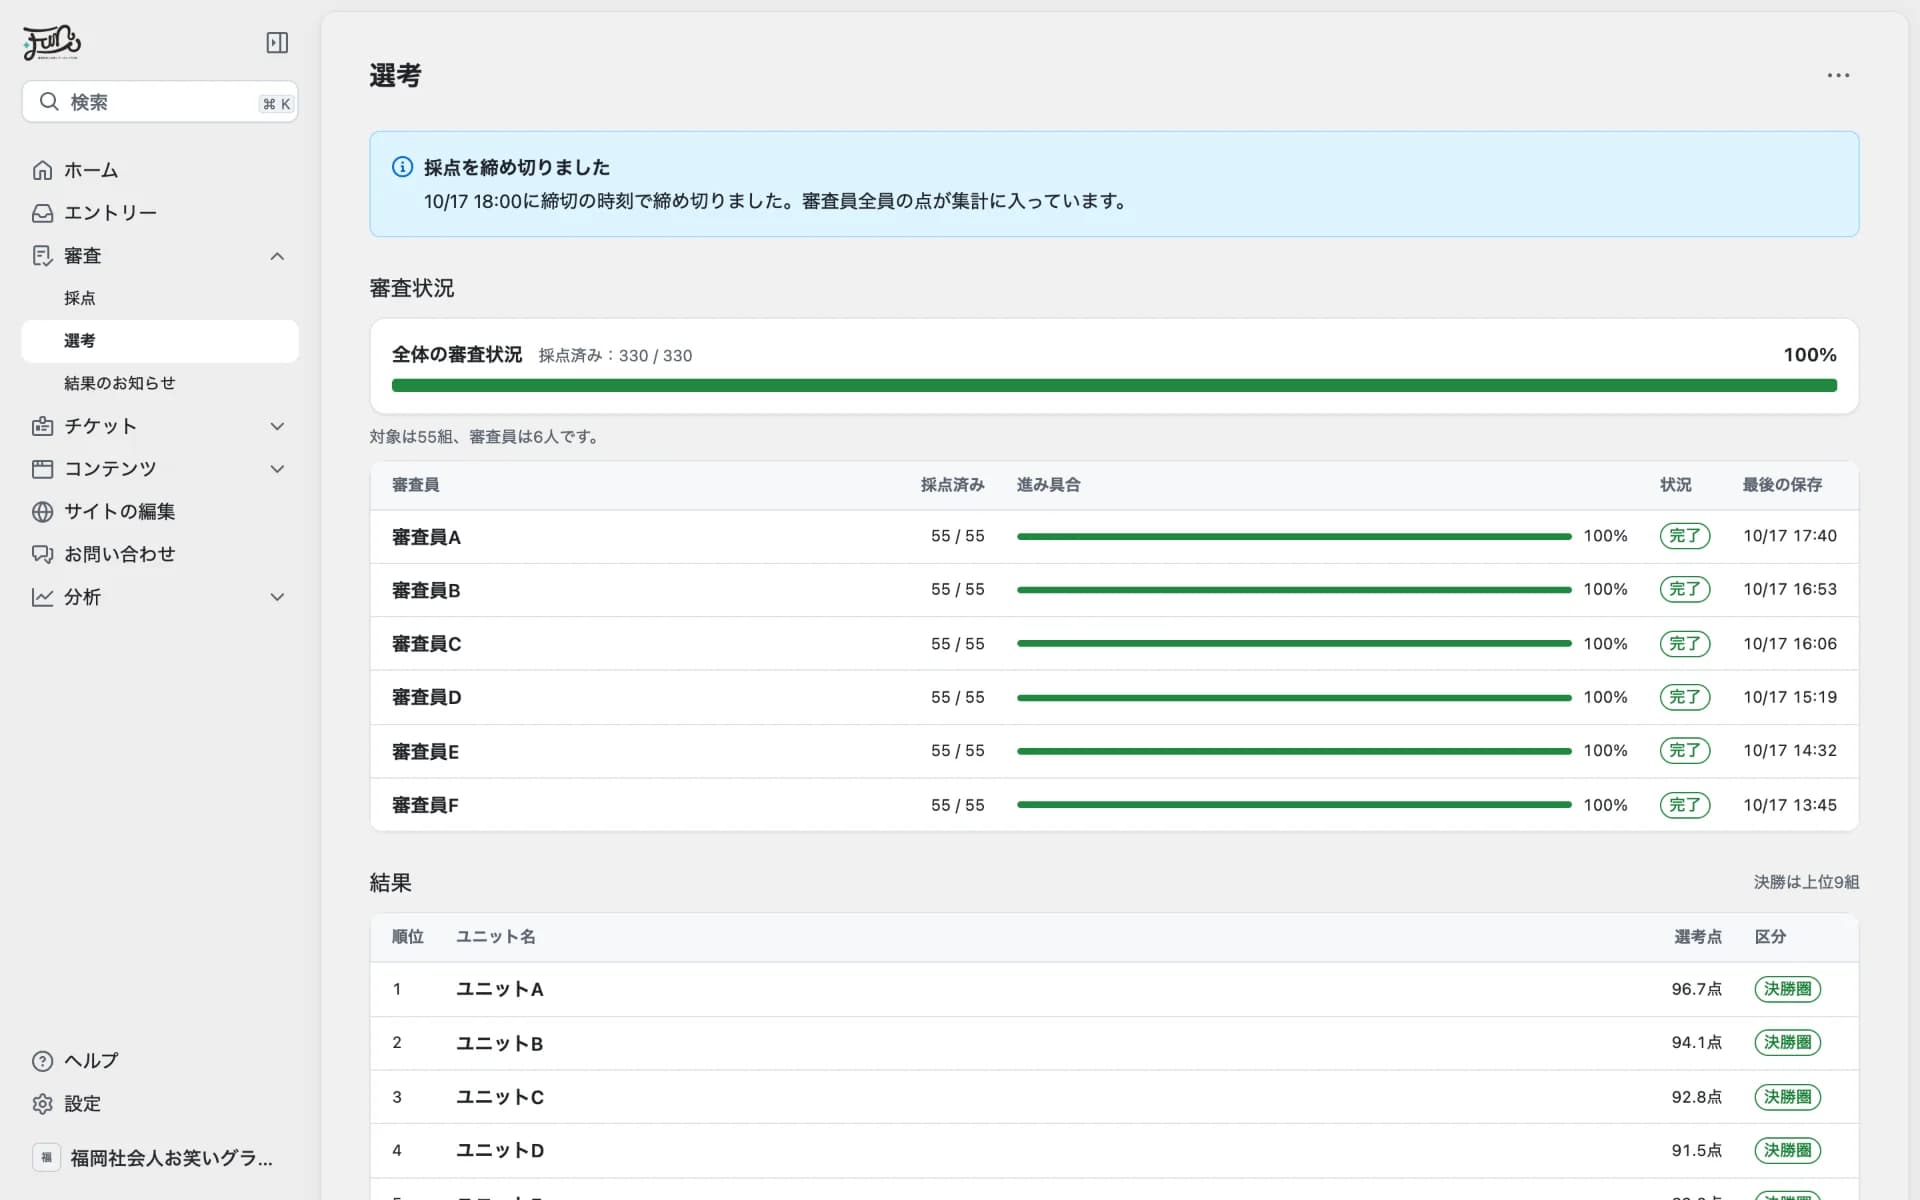Image resolution: width=1920 pixels, height=1200 pixels.
Task: Select the 選考 submenu item
Action: [160, 341]
